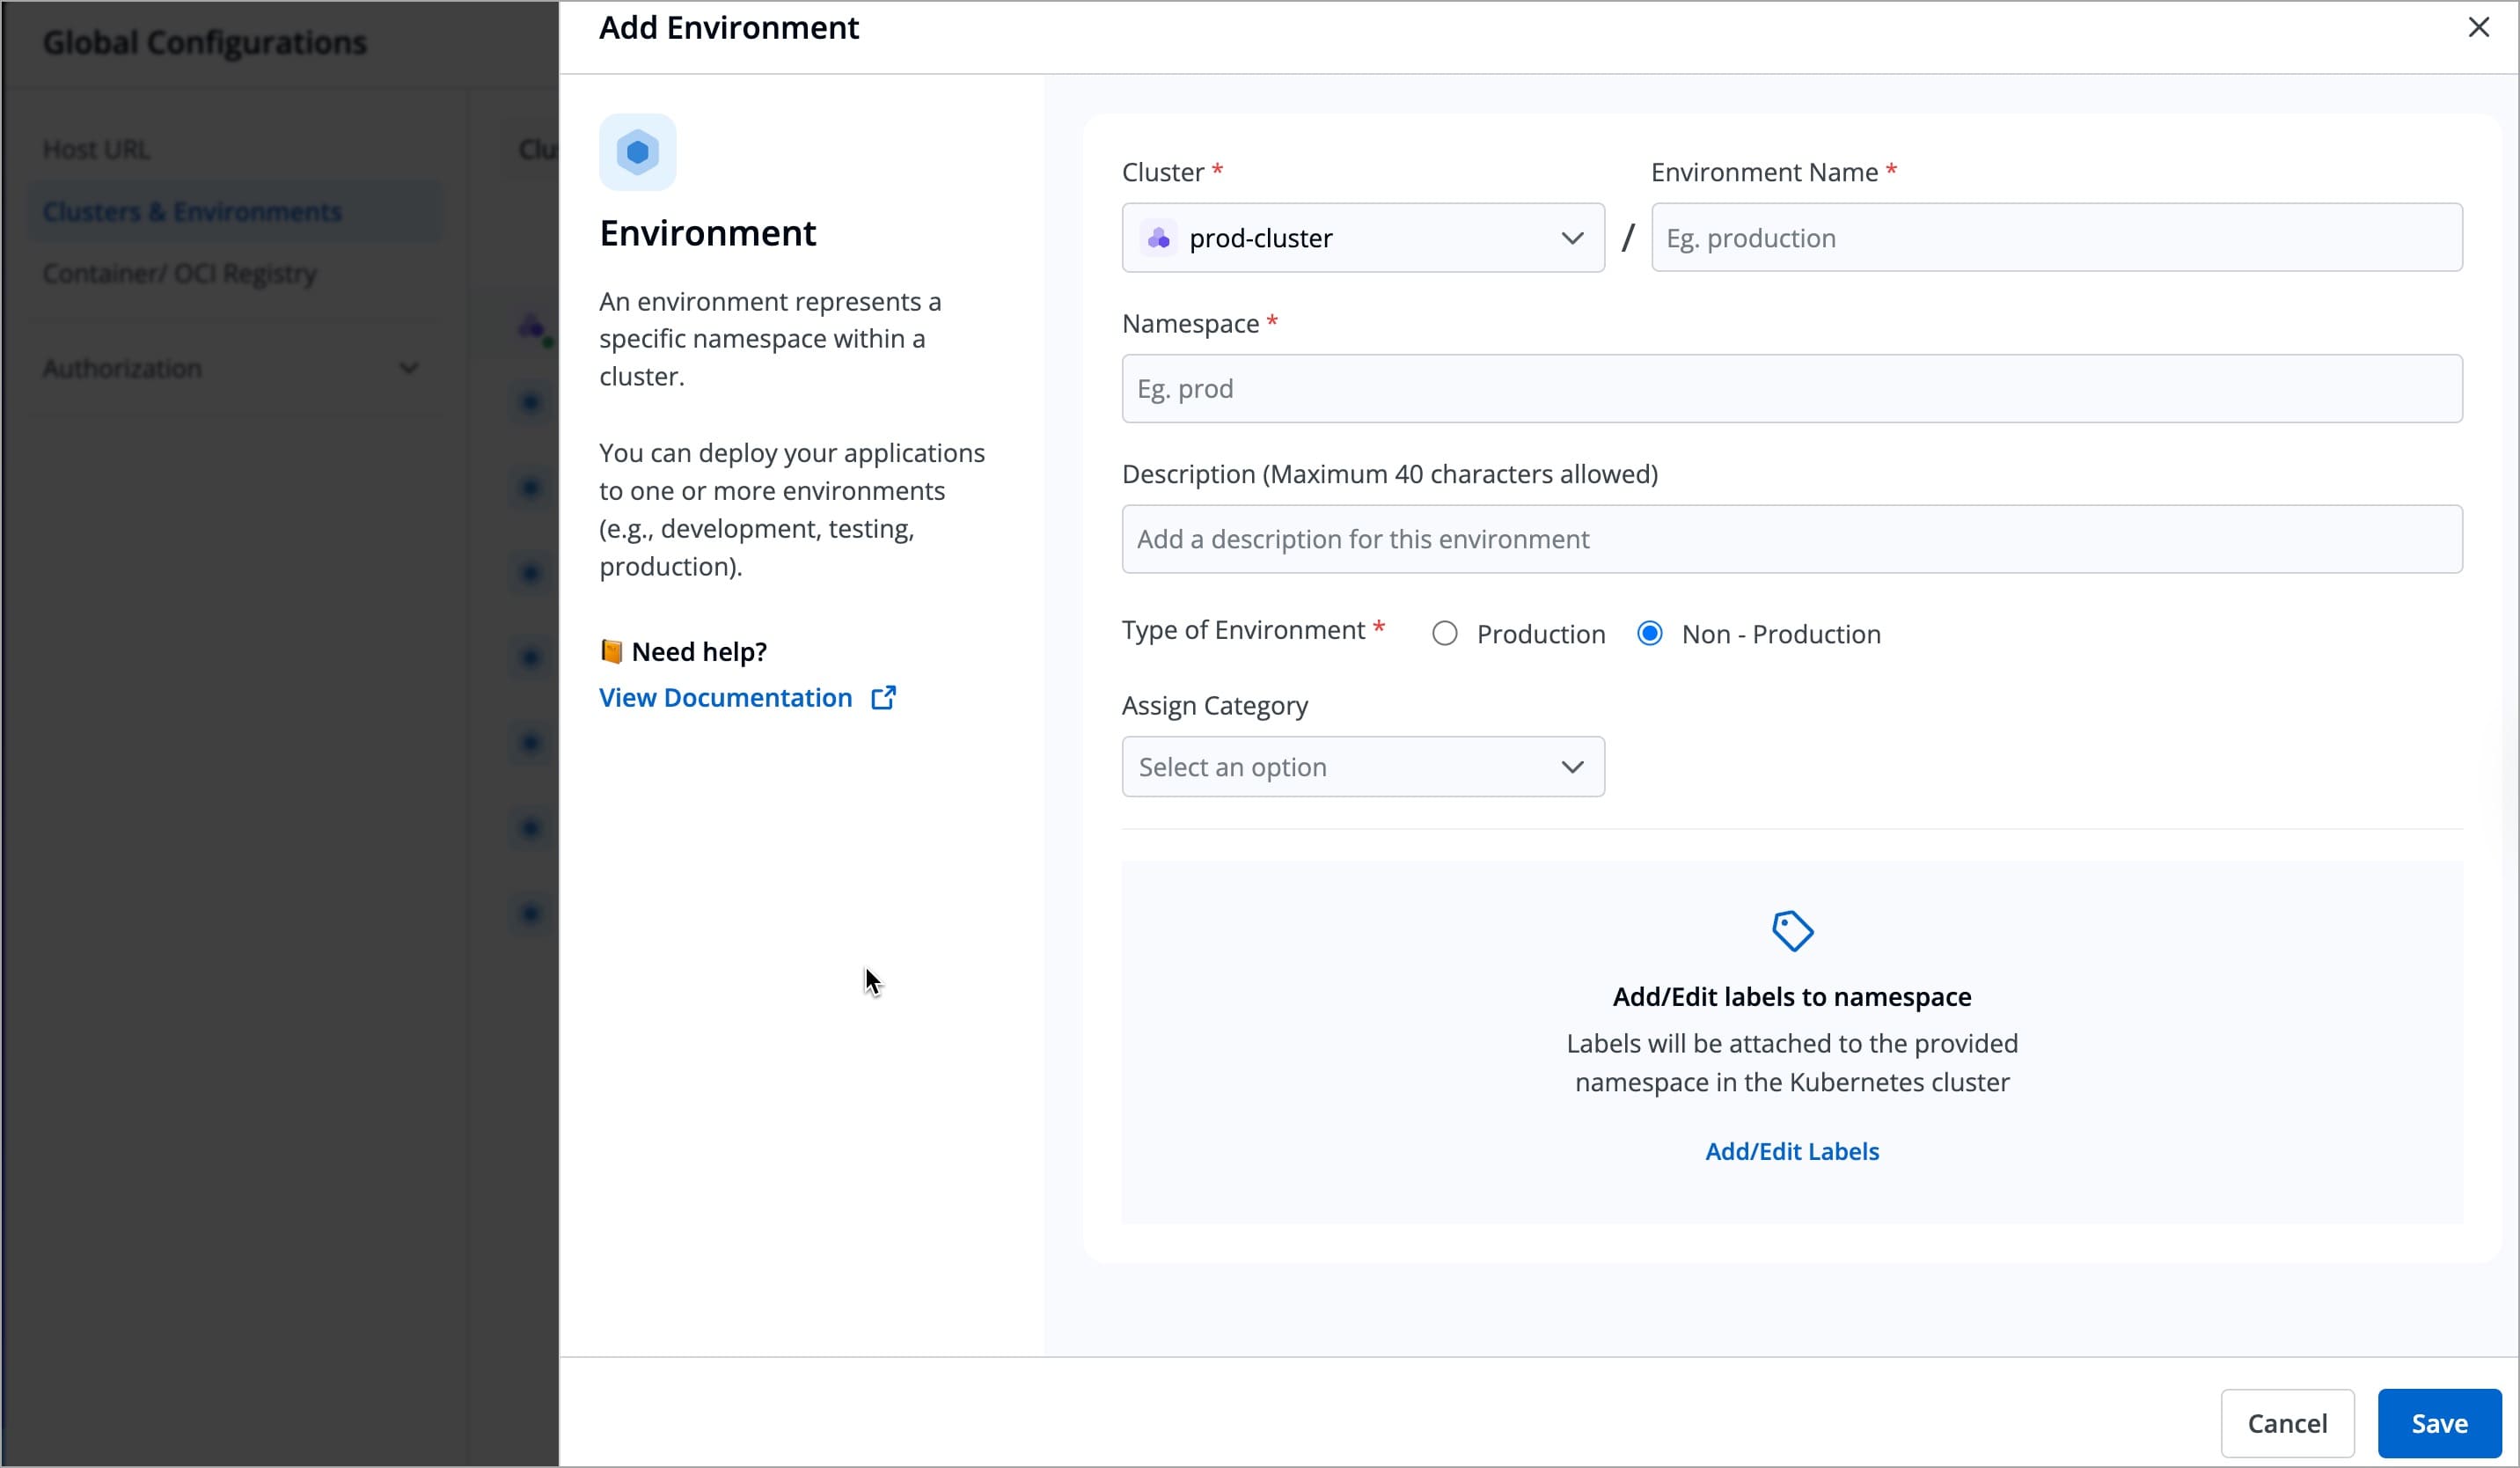Close the Add Environment panel with X
This screenshot has height=1468, width=2520.
click(x=2478, y=27)
